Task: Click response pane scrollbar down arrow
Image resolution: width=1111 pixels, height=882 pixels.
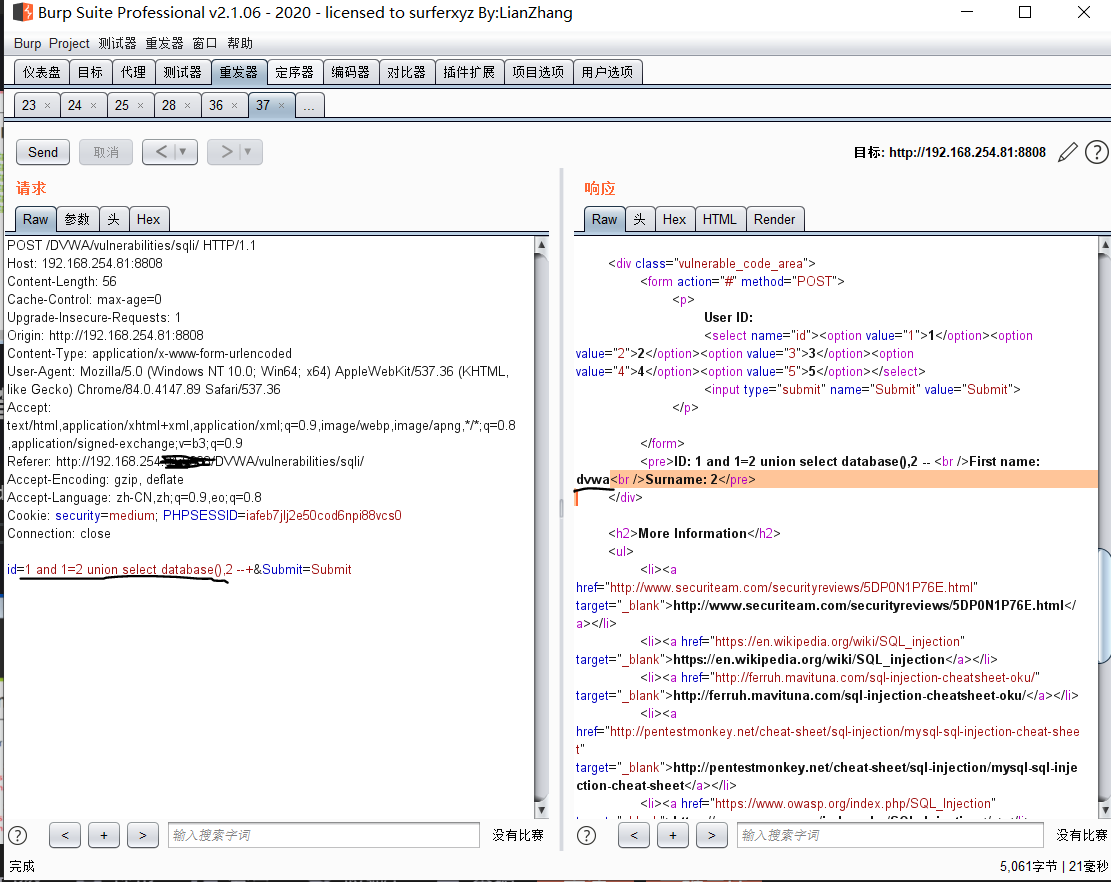Action: [x=1105, y=810]
